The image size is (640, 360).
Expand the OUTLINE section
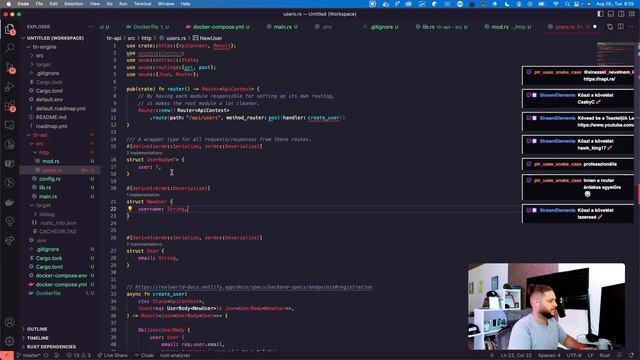37,329
